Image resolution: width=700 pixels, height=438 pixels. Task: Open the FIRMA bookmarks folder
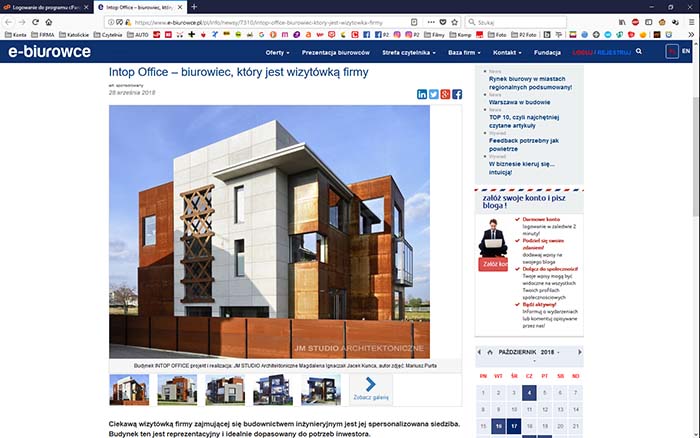(42, 34)
